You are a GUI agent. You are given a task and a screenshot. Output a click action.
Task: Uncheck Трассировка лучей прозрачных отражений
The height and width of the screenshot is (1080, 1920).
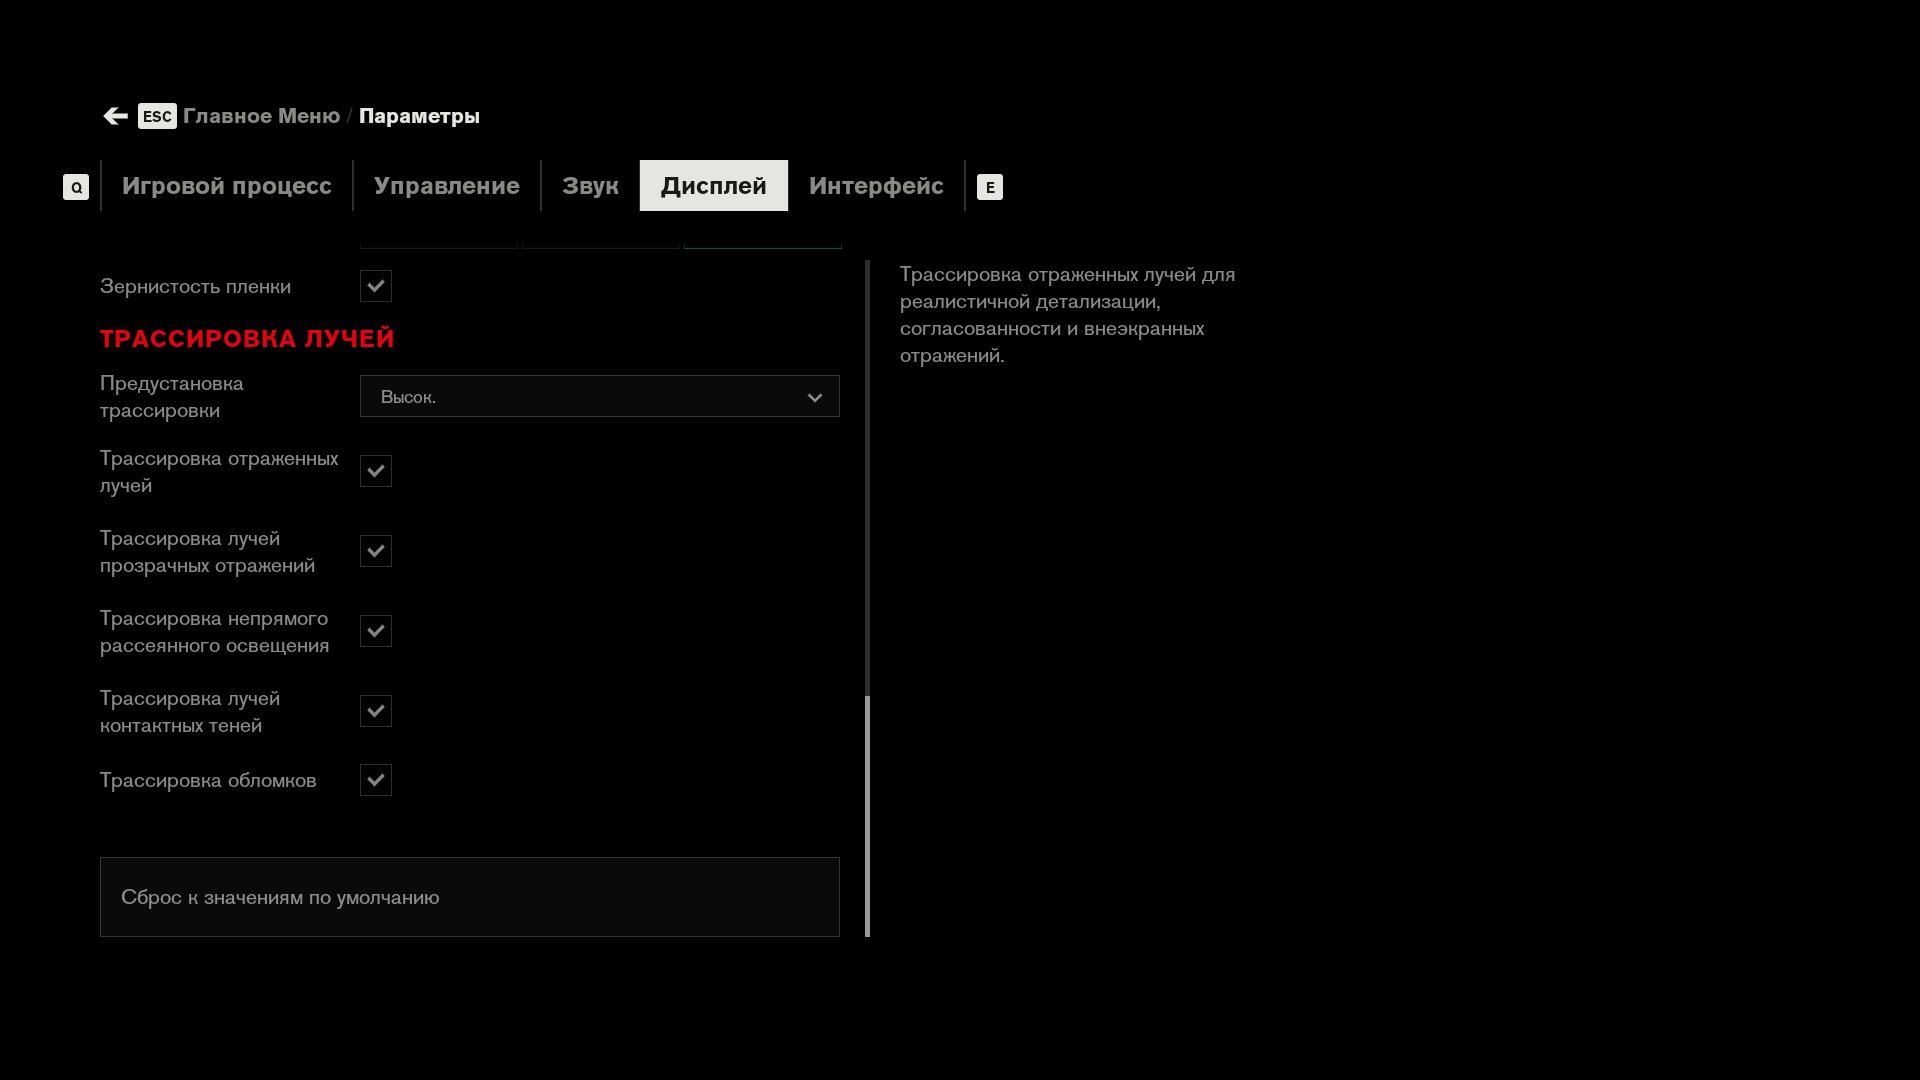tap(376, 551)
